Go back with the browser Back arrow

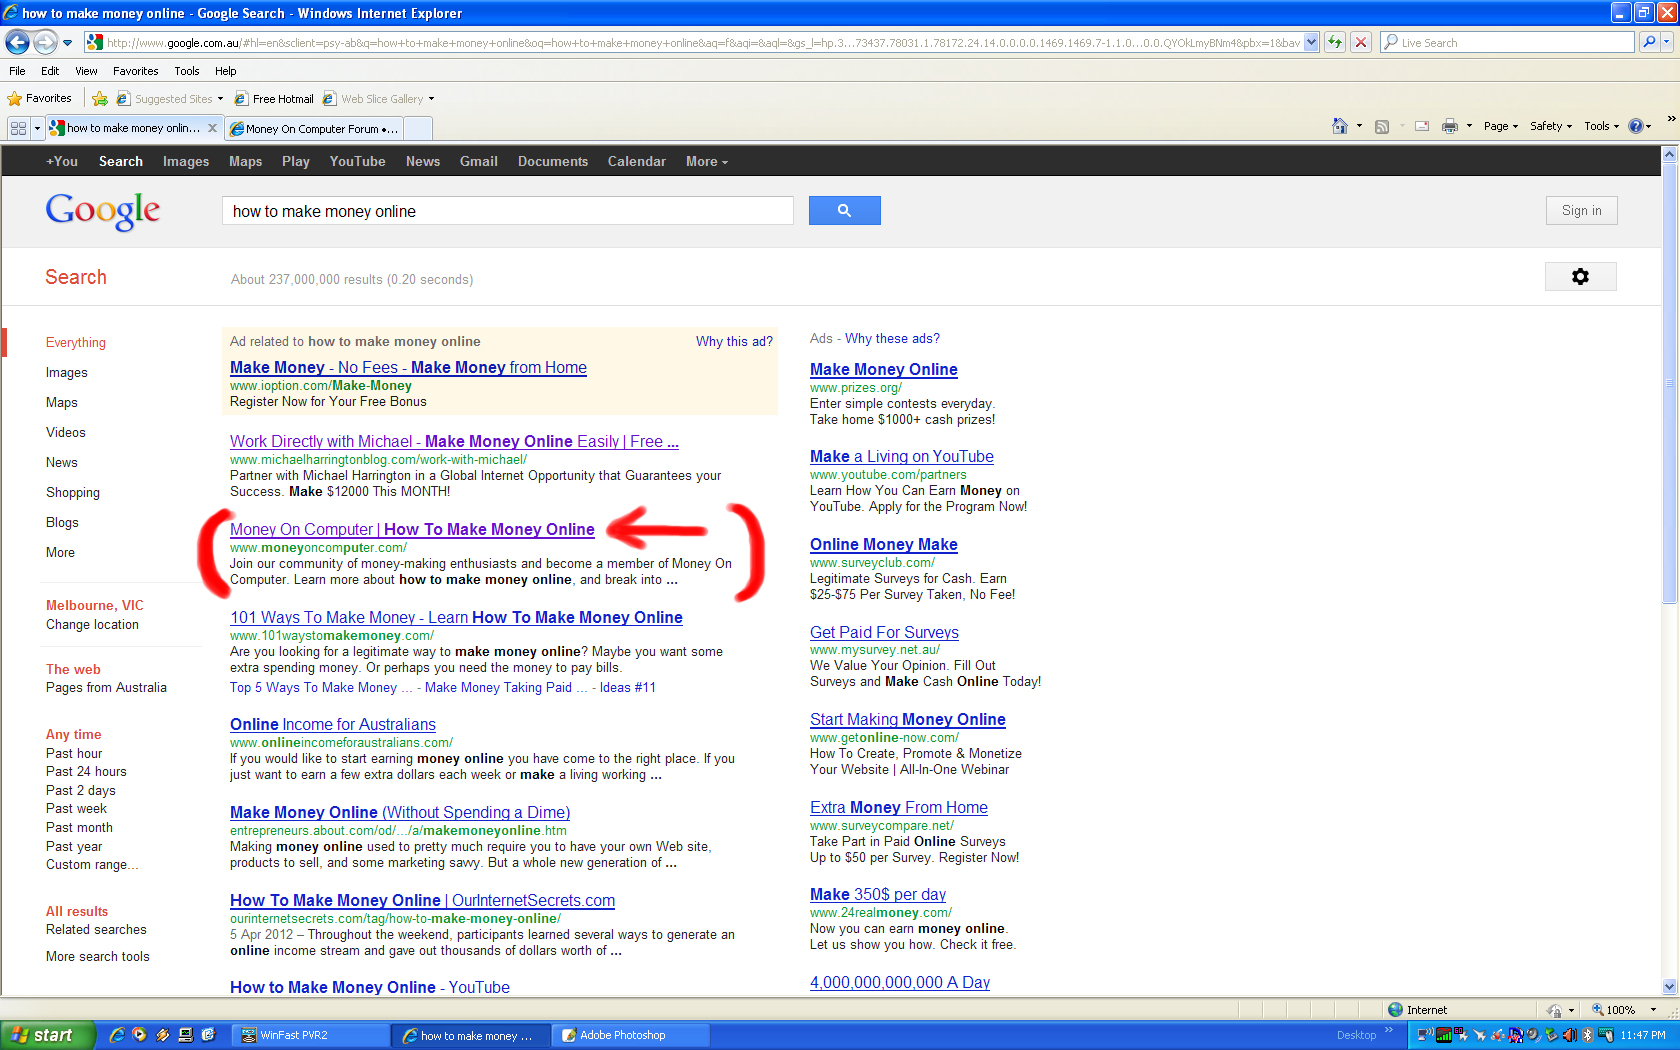click(x=17, y=42)
